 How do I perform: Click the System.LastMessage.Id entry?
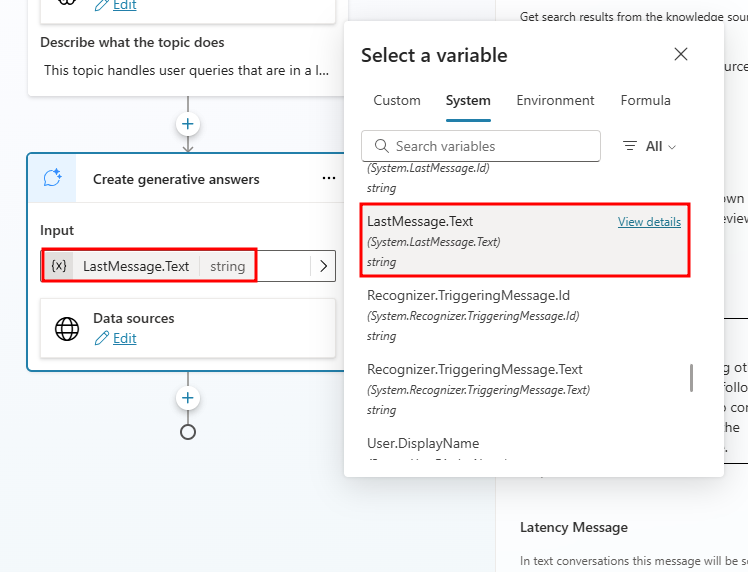525,178
